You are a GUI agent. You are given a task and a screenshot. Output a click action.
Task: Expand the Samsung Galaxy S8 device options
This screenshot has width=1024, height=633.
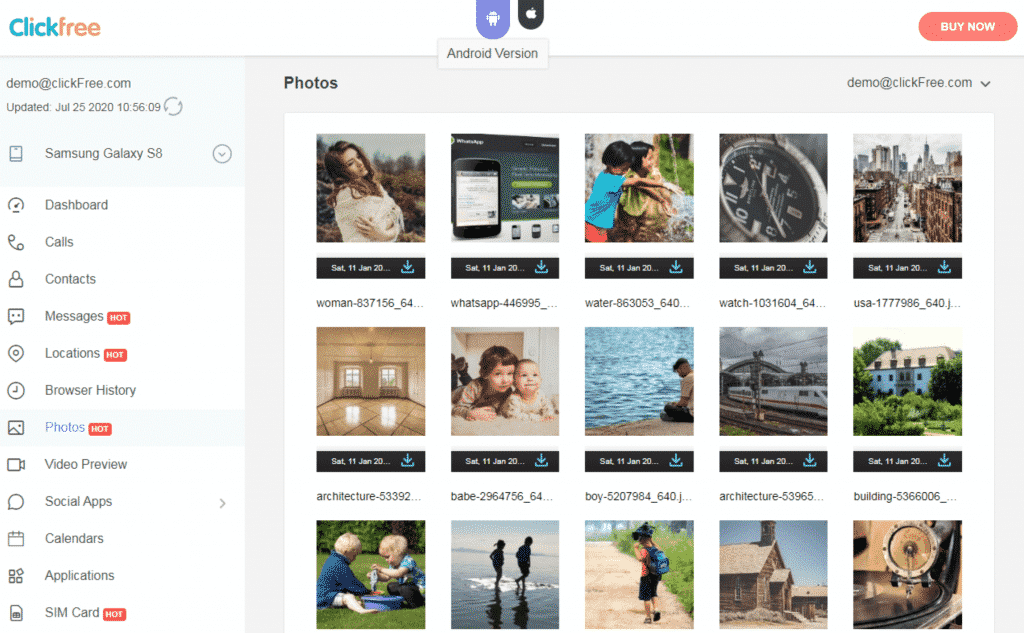pyautogui.click(x=222, y=153)
